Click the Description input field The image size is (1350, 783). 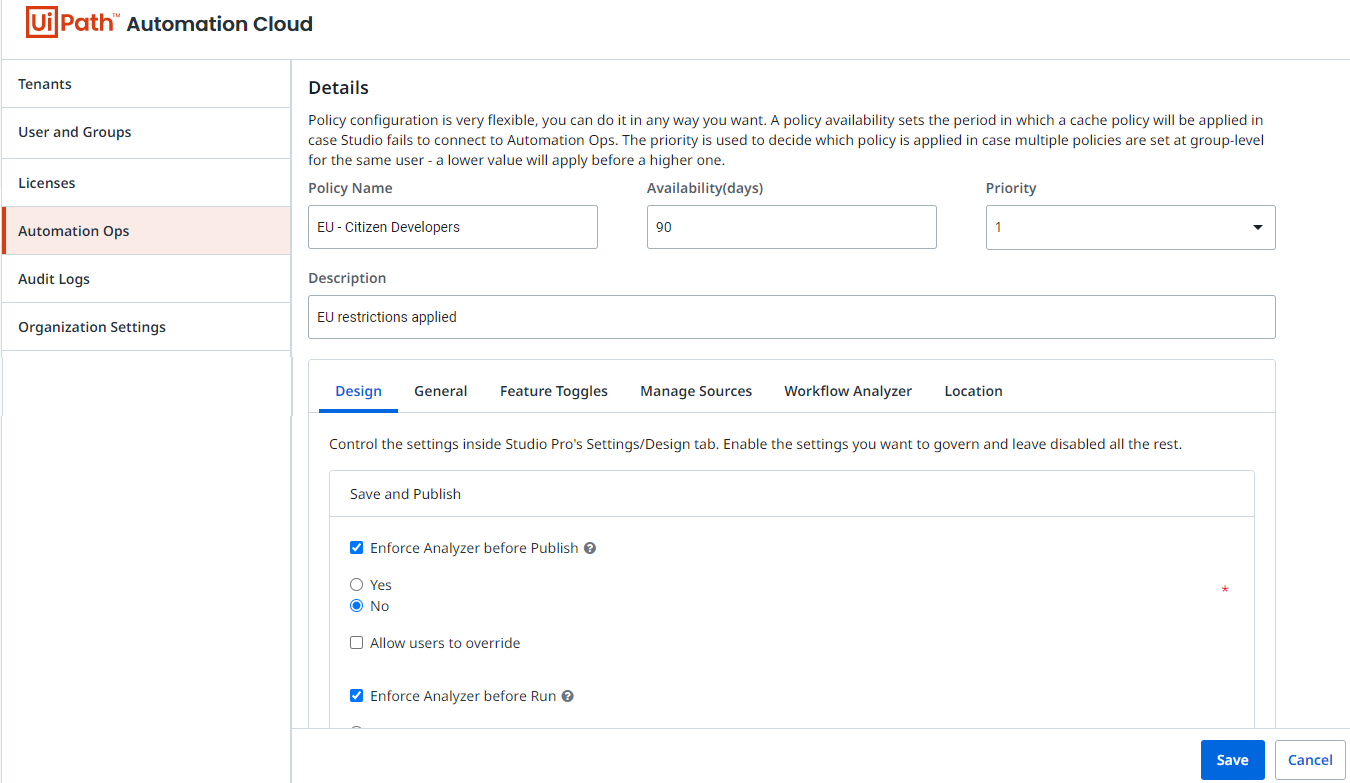(792, 317)
